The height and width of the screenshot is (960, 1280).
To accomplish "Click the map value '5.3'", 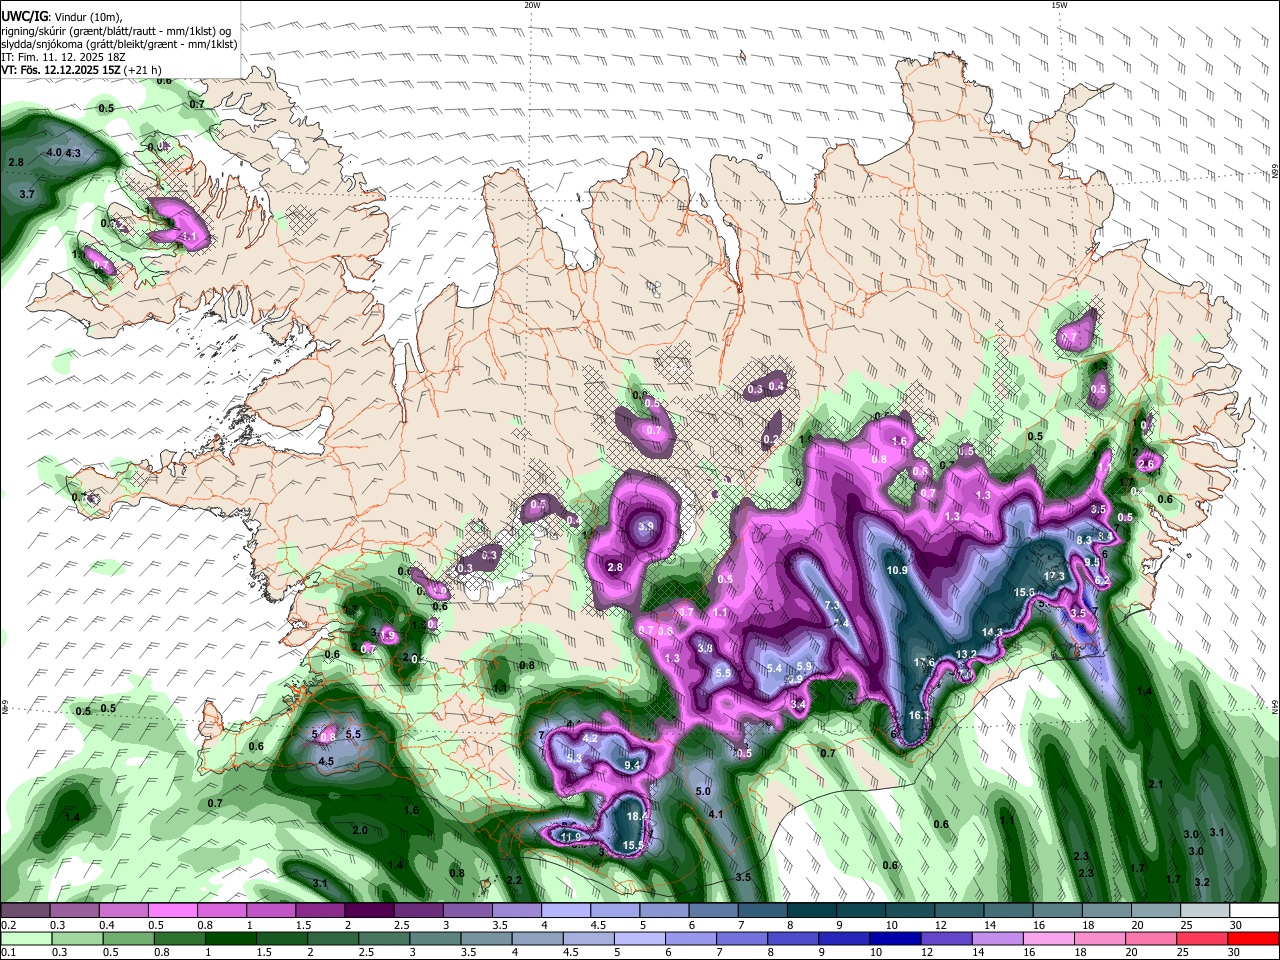I will (574, 759).
